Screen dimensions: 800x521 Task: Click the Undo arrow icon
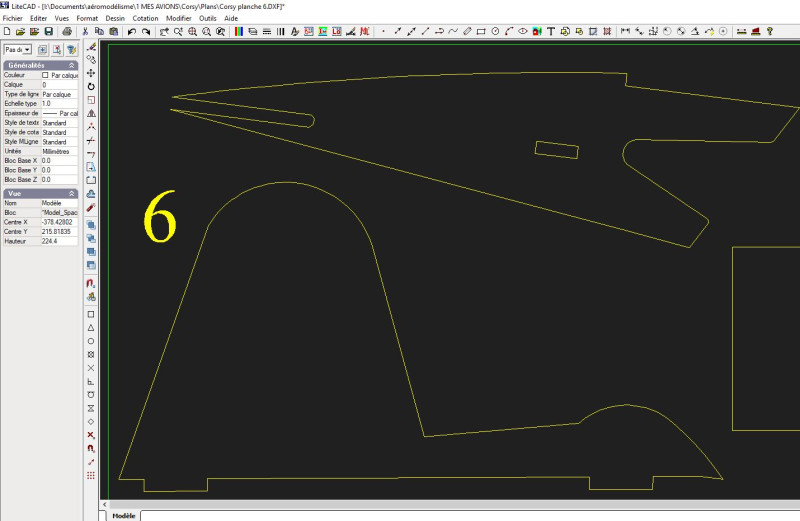[x=132, y=32]
